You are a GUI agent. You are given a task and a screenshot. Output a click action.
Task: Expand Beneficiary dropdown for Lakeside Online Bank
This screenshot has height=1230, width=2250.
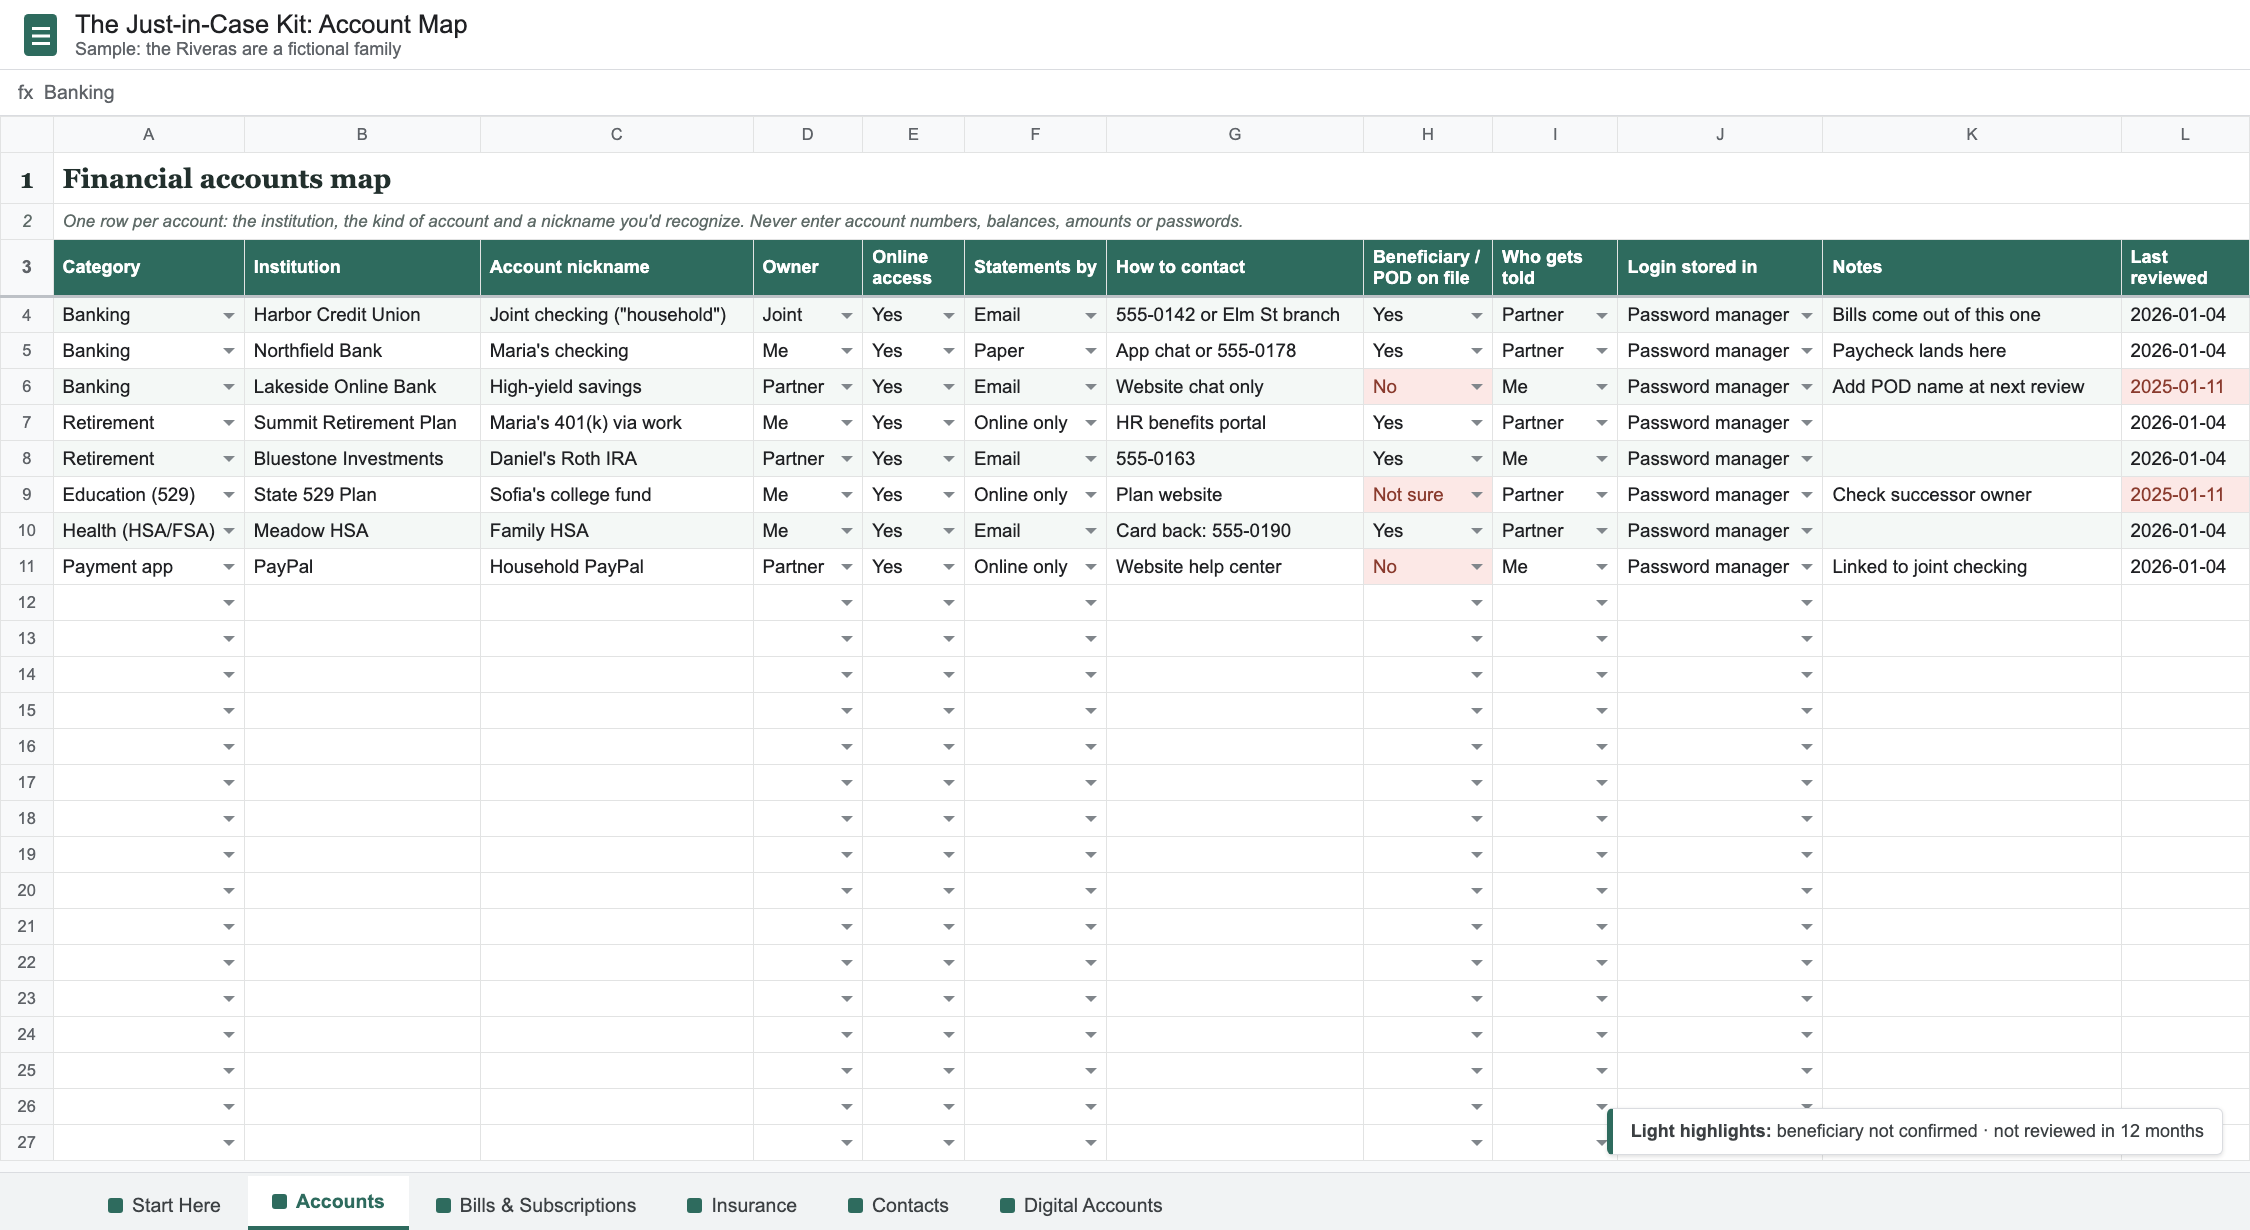pos(1476,387)
